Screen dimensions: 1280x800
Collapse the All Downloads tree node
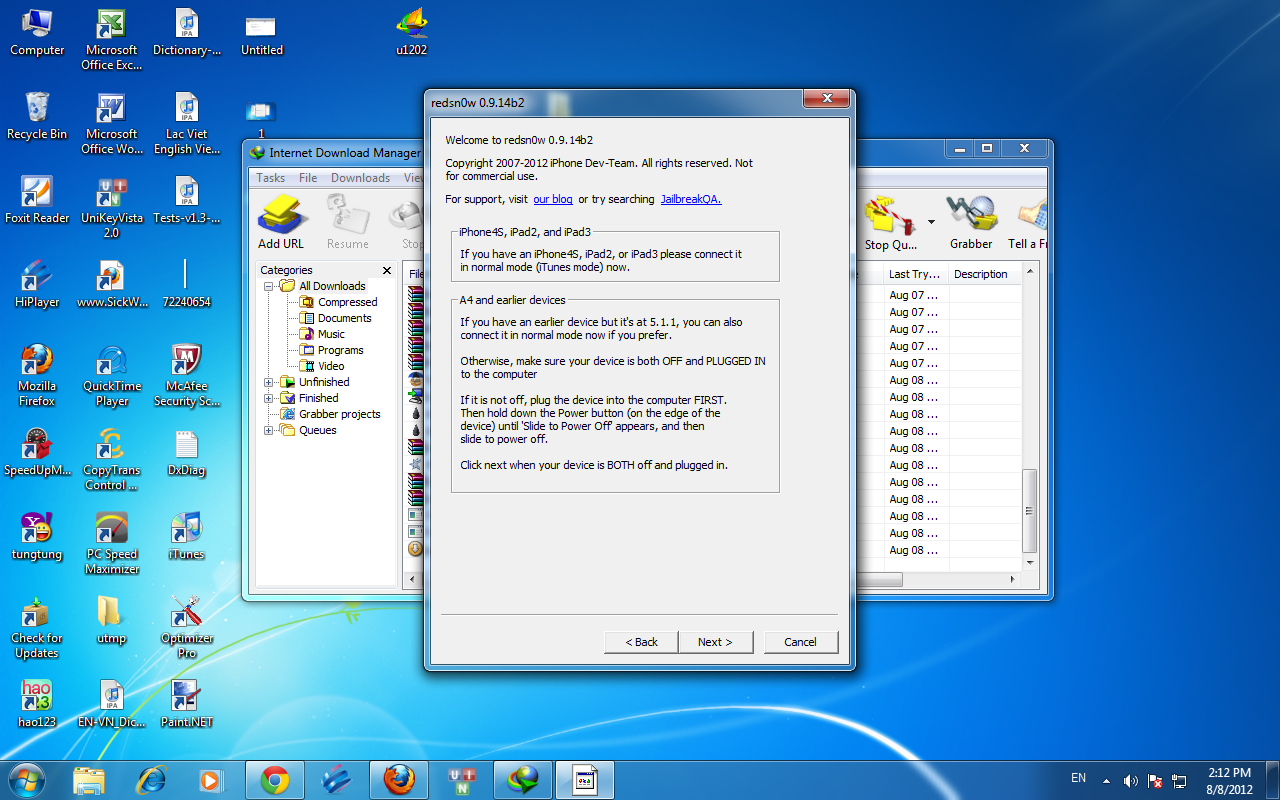point(269,286)
